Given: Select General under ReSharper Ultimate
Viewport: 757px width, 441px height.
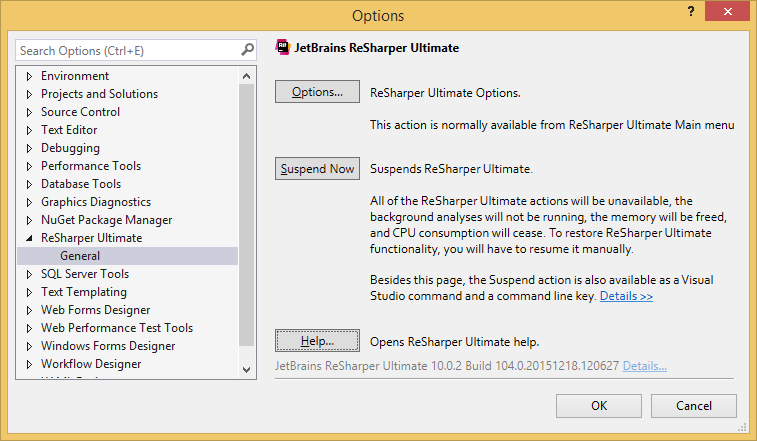Looking at the screenshot, I should 80,256.
